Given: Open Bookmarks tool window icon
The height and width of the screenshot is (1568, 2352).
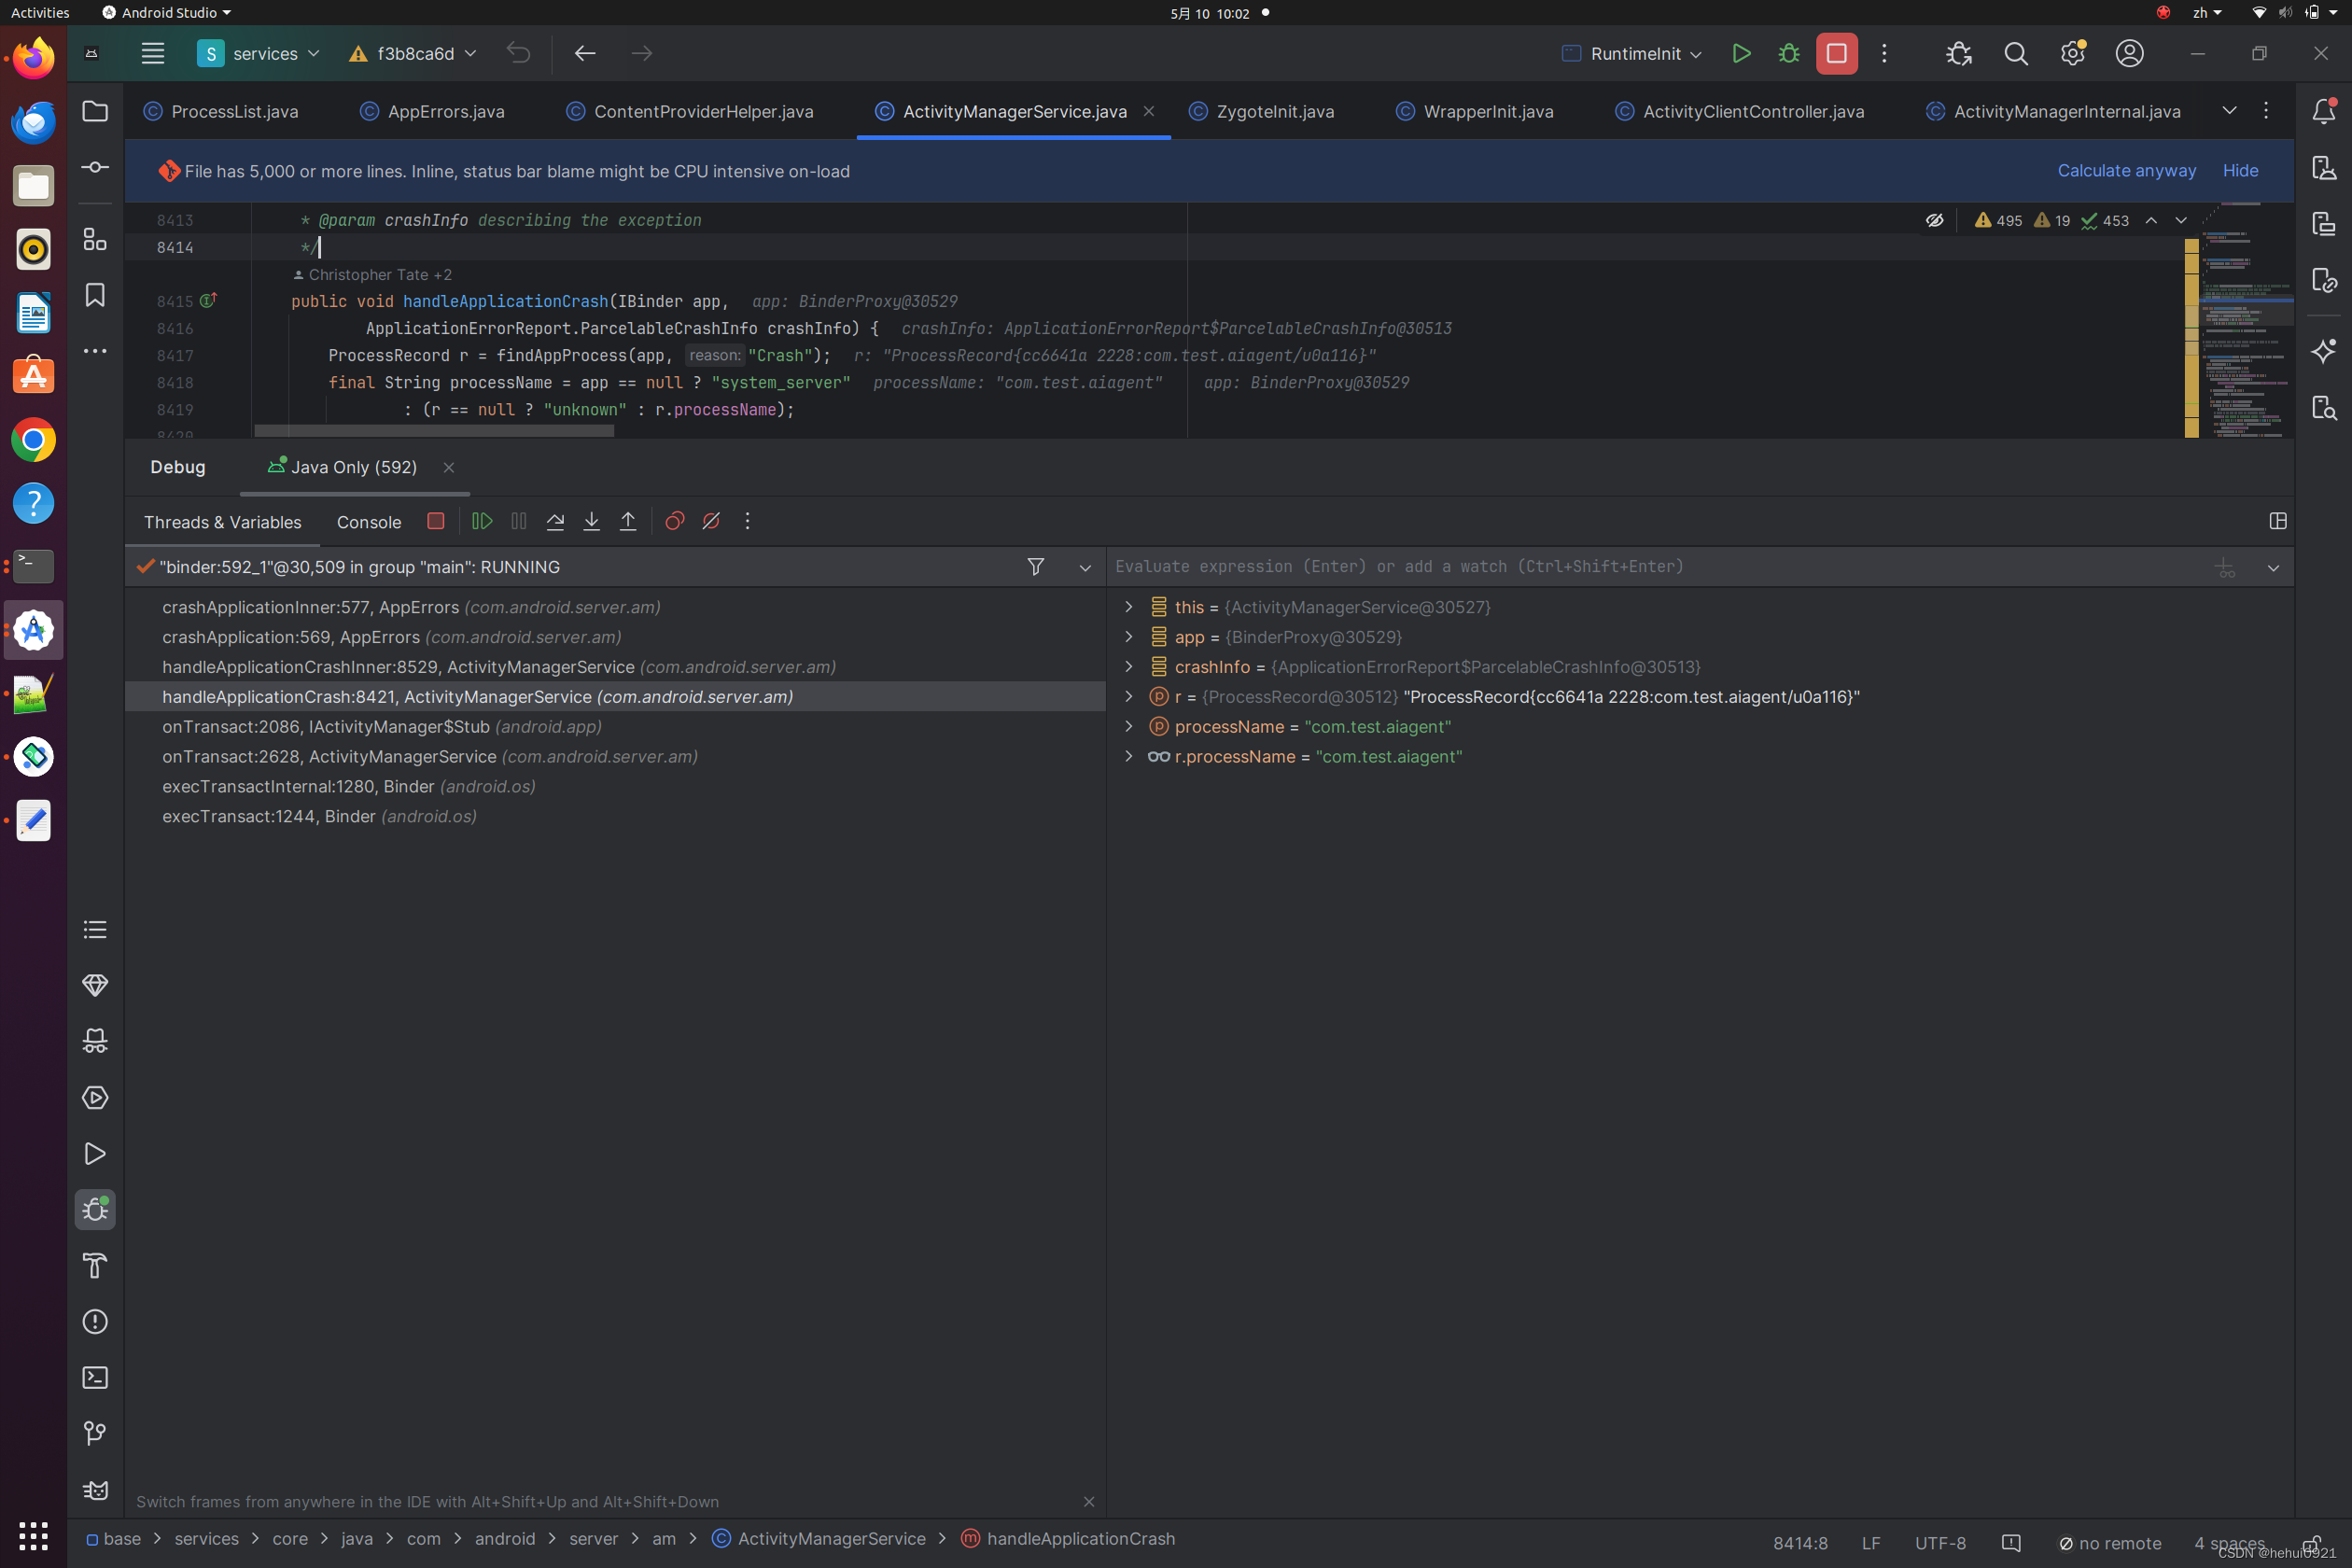Looking at the screenshot, I should pos(95,295).
